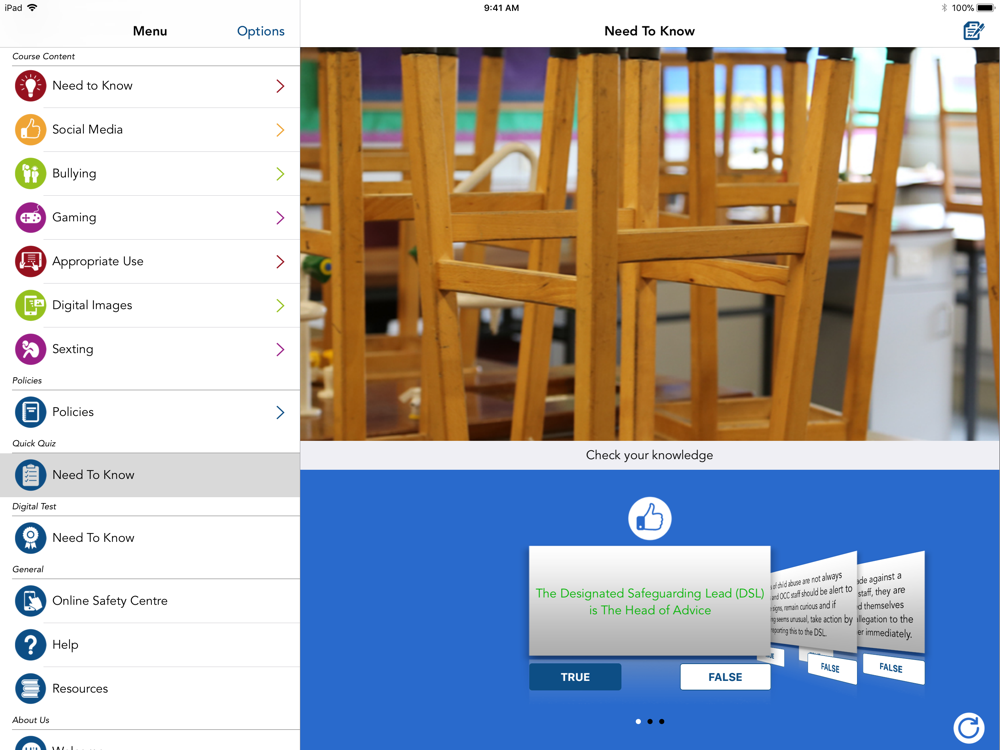Tap the Need to Know lightbulb icon
This screenshot has height=750, width=1000.
pos(31,85)
